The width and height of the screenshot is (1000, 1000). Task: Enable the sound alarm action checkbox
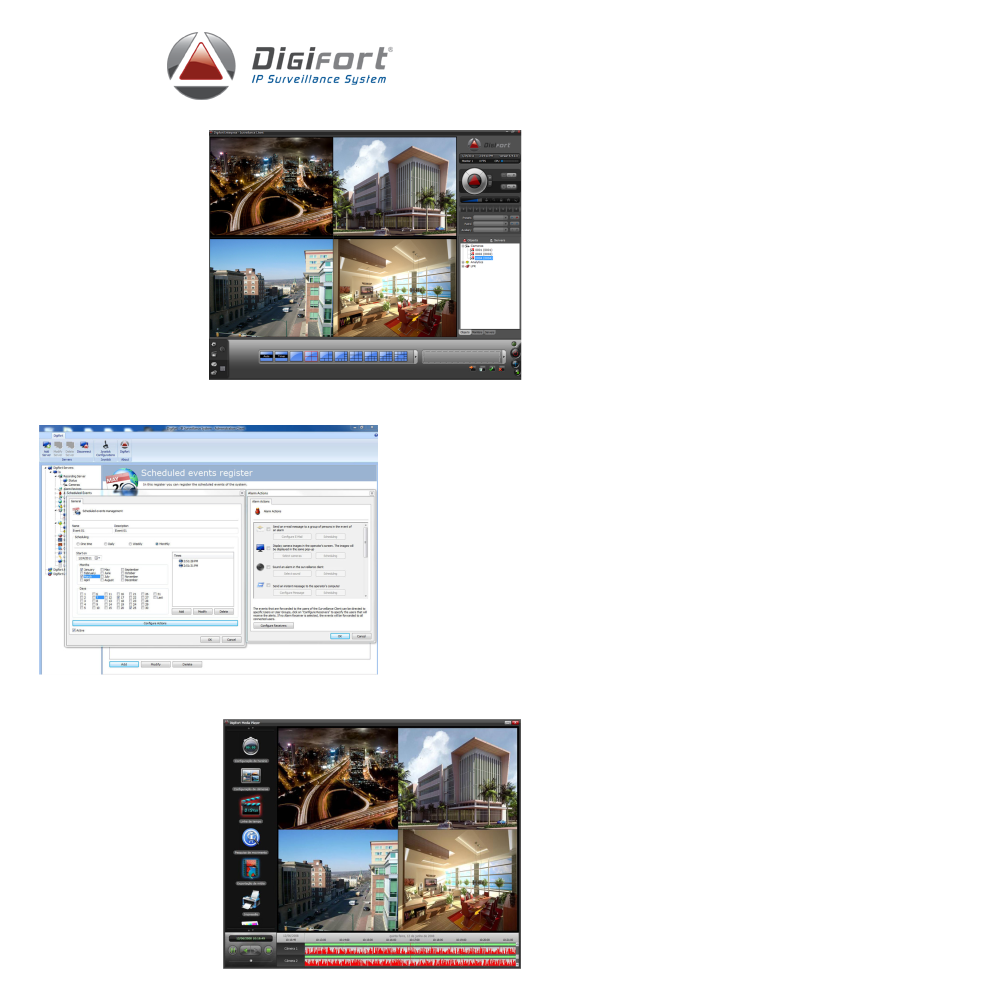click(268, 567)
